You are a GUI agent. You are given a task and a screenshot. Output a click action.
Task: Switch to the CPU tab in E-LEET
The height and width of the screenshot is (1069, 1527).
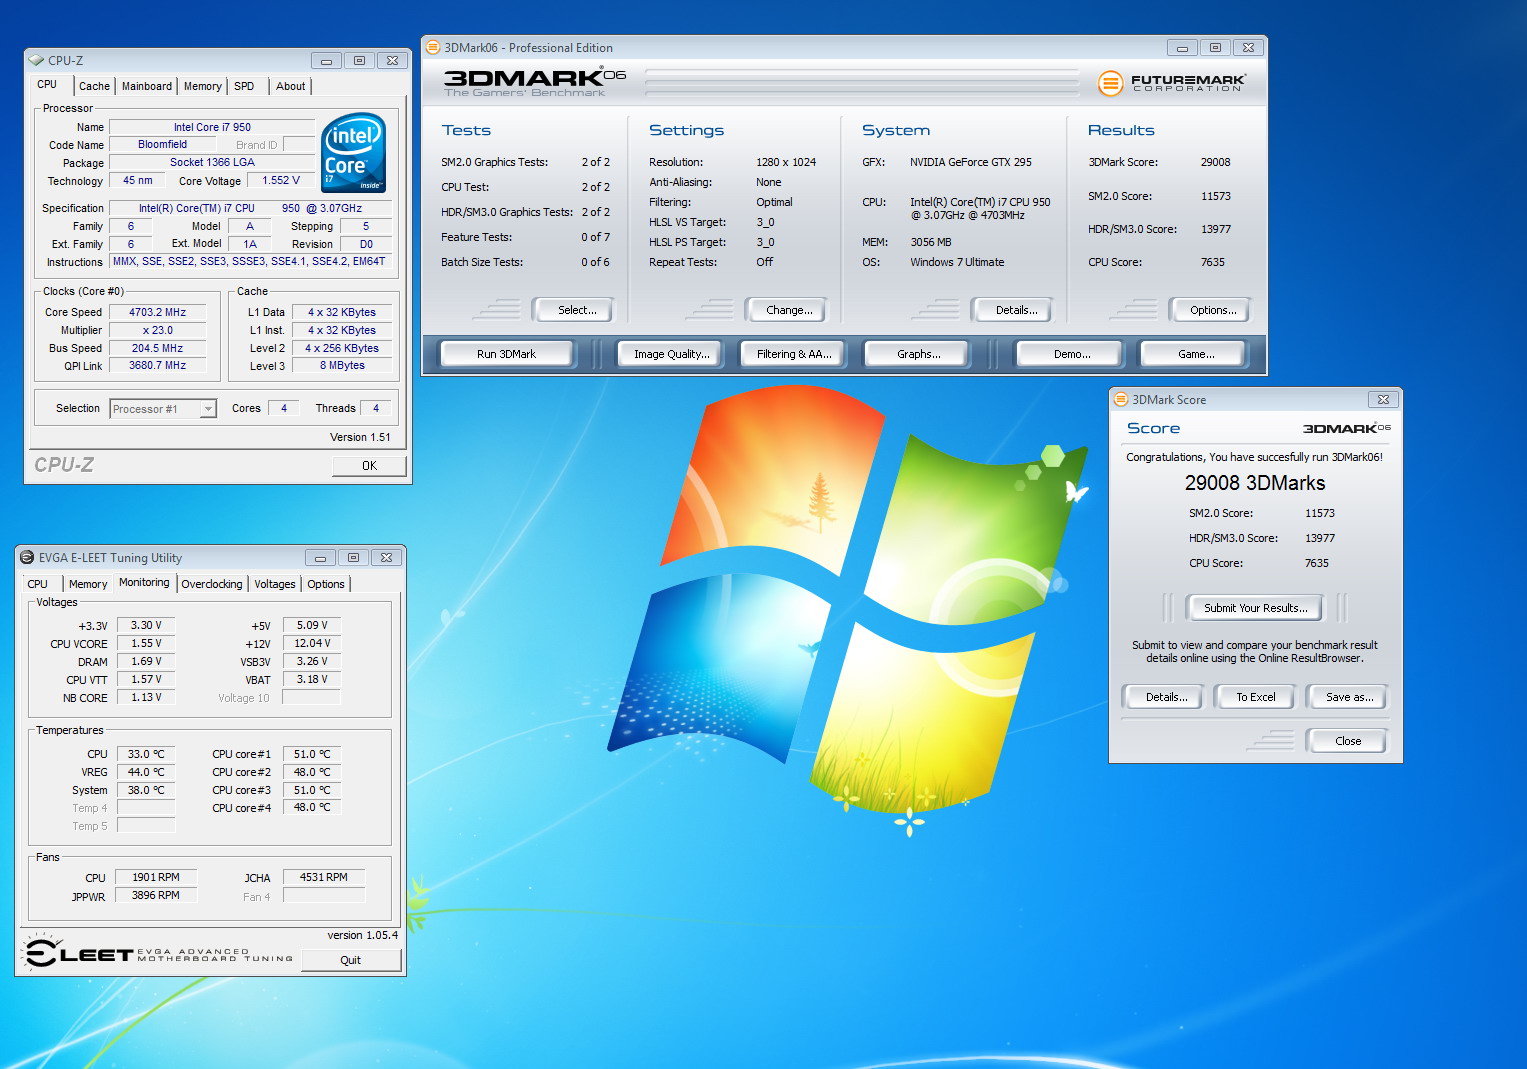point(38,584)
